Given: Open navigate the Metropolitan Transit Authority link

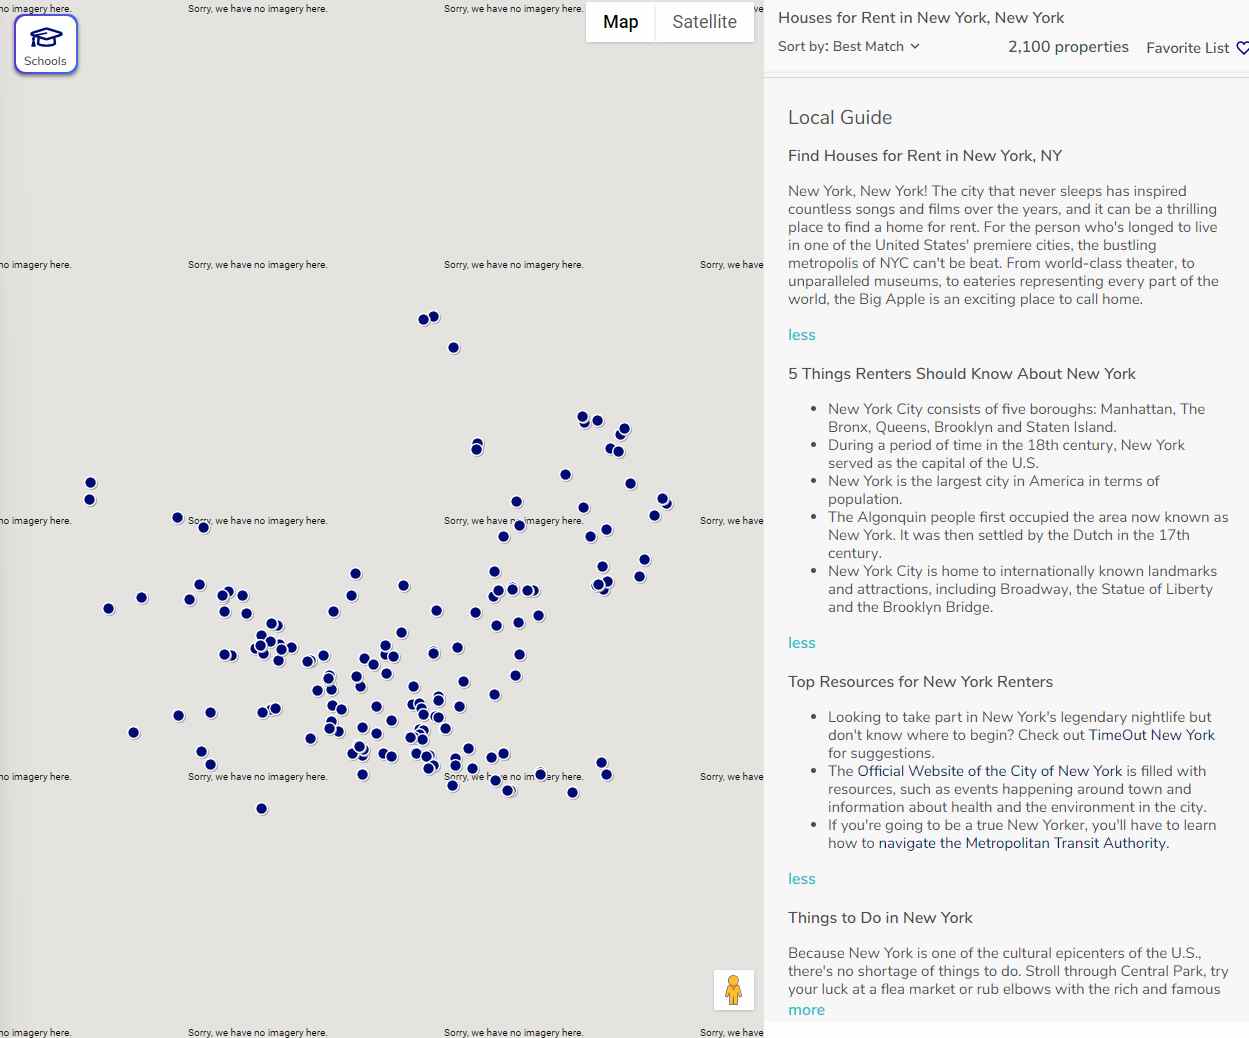Looking at the screenshot, I should pyautogui.click(x=1022, y=843).
